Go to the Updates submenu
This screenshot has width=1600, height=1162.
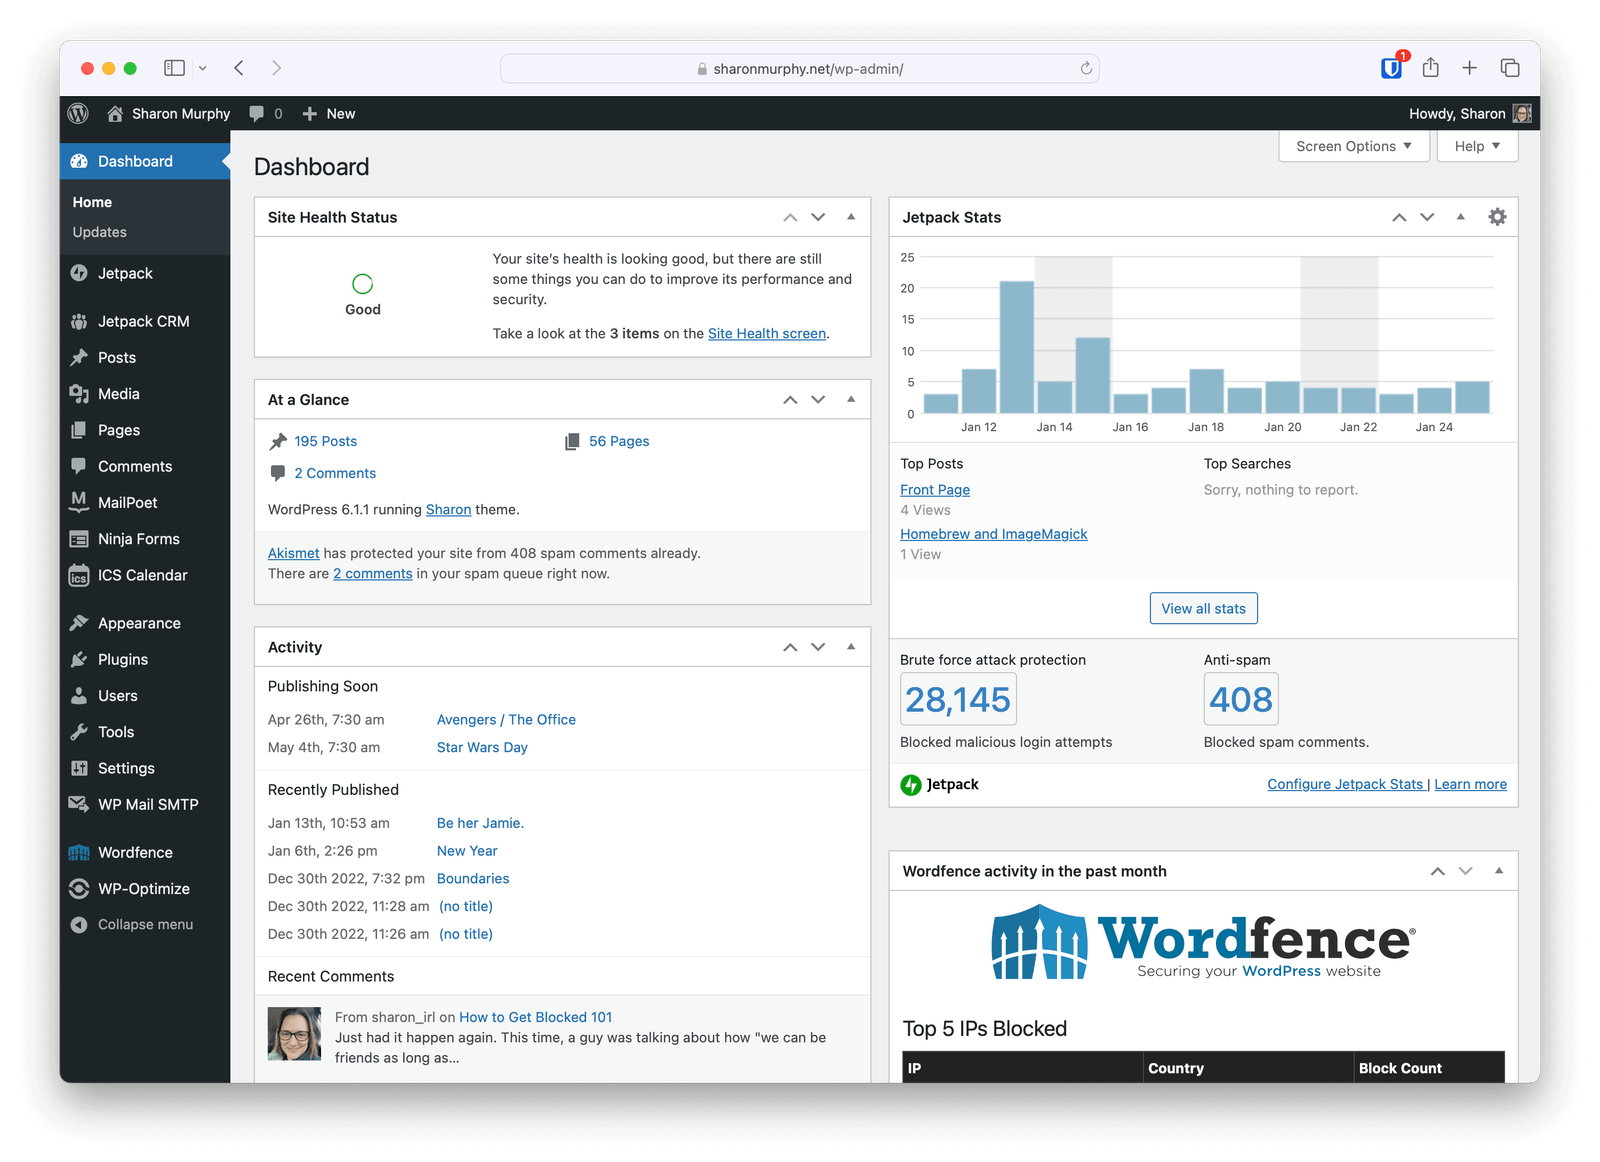[x=100, y=232]
